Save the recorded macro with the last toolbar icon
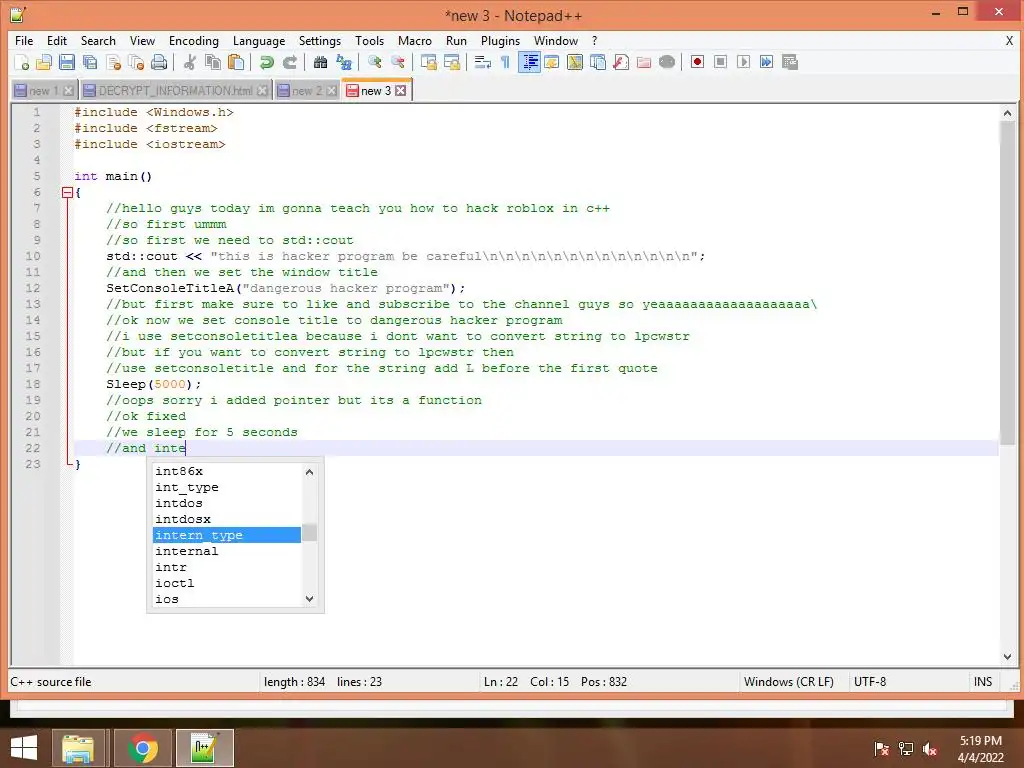Screen dimensions: 1024x768 tap(790, 62)
